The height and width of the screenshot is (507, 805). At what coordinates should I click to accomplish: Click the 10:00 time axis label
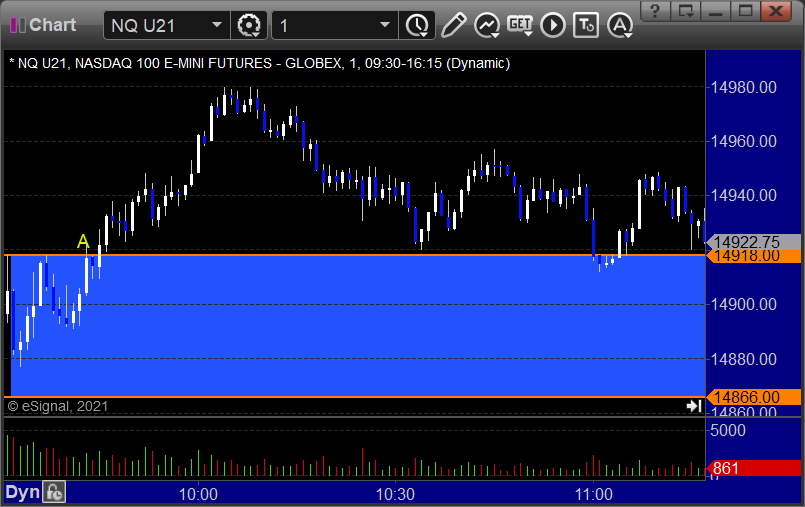(x=198, y=494)
